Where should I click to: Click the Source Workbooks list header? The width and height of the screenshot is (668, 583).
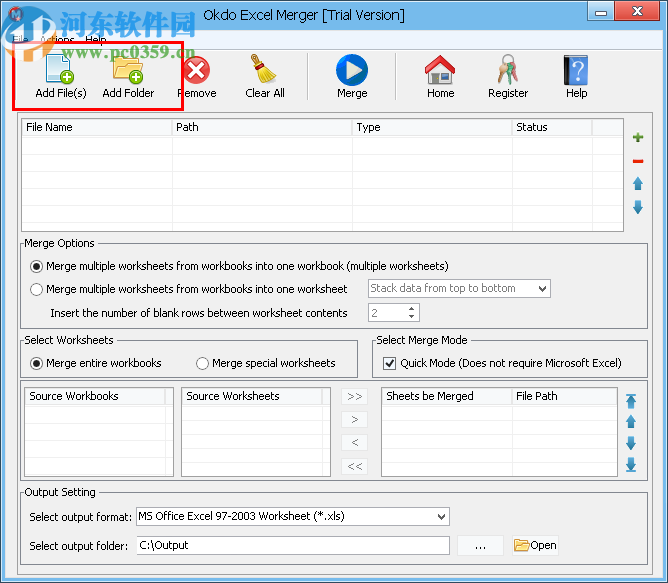[95, 396]
